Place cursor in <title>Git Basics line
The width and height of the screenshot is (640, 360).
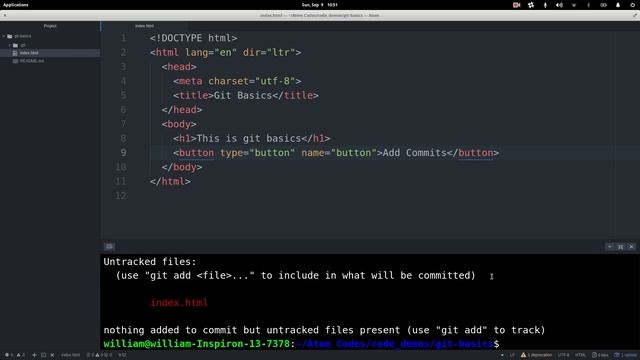[x=246, y=96]
